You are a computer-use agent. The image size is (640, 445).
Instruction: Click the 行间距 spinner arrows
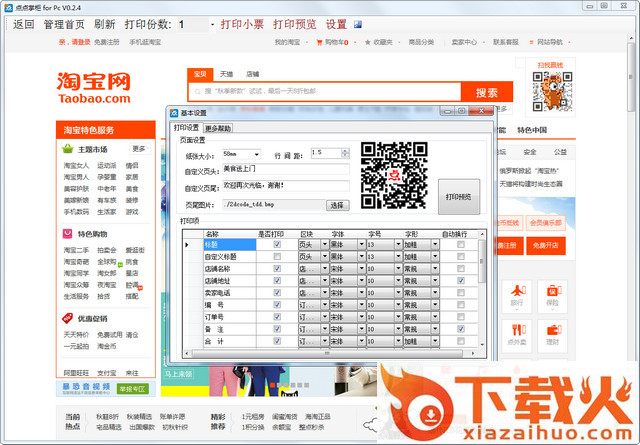click(x=345, y=153)
